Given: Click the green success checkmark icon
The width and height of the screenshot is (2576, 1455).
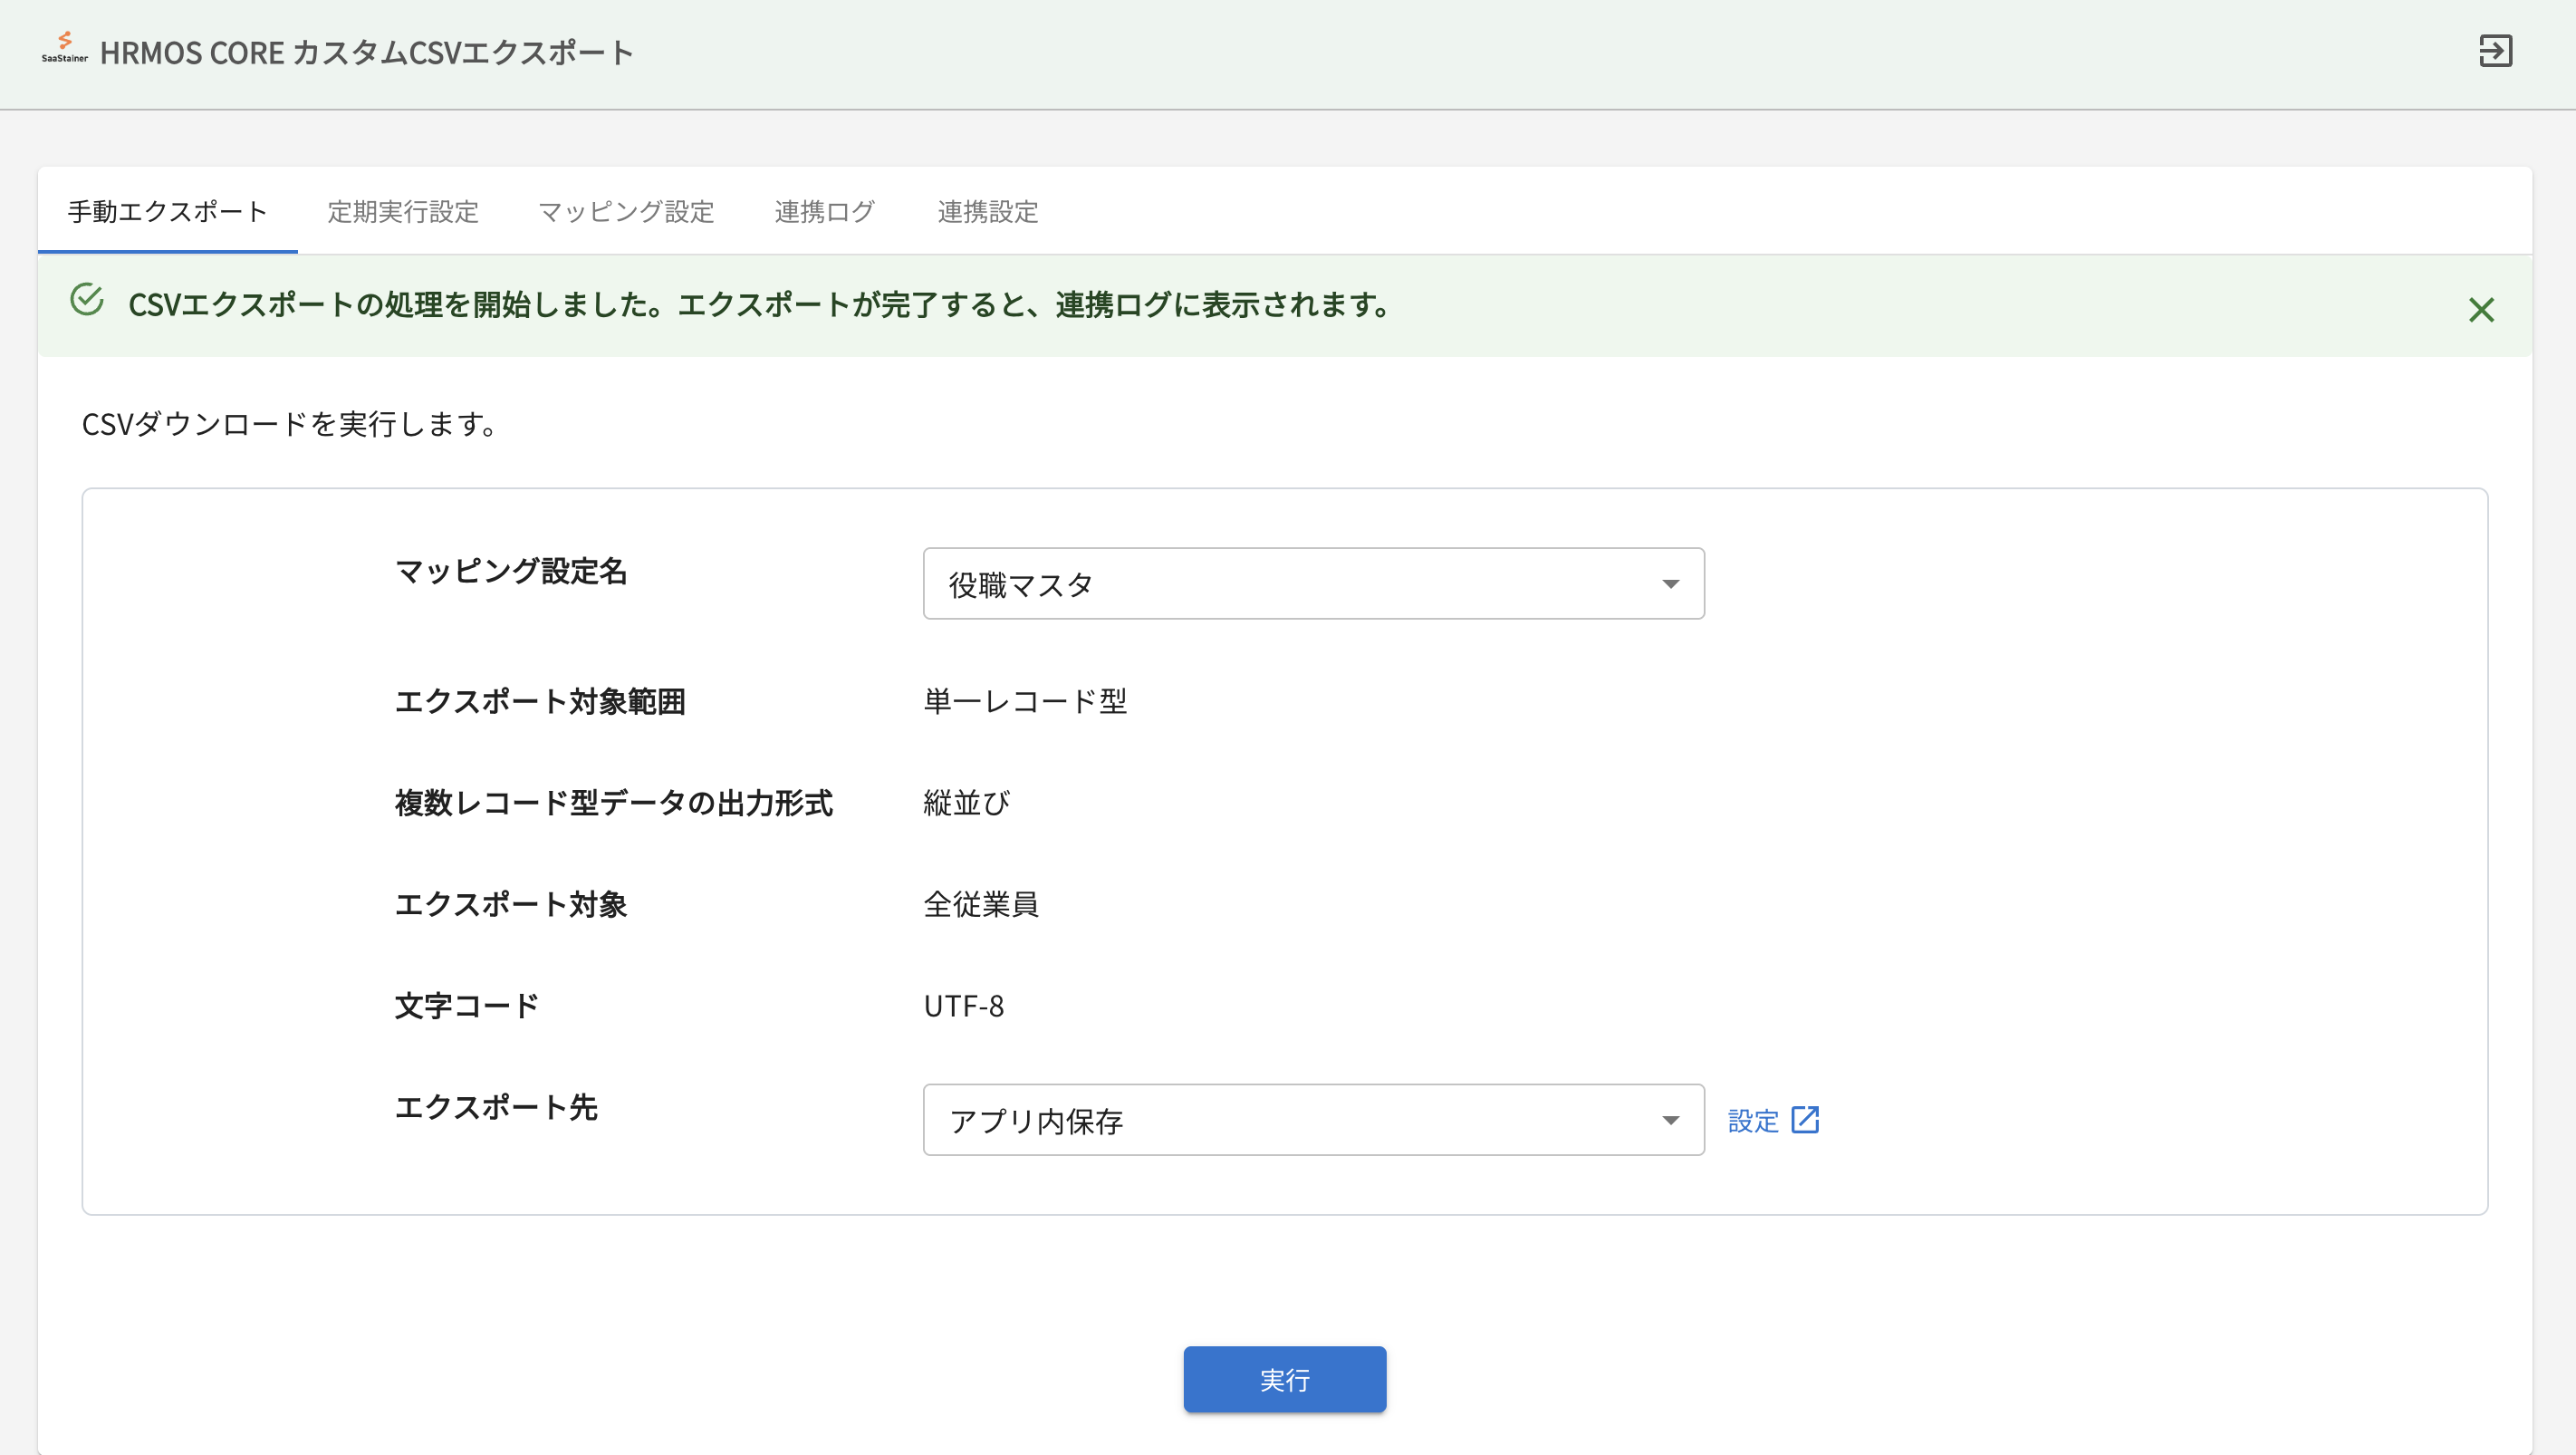Looking at the screenshot, I should [87, 300].
